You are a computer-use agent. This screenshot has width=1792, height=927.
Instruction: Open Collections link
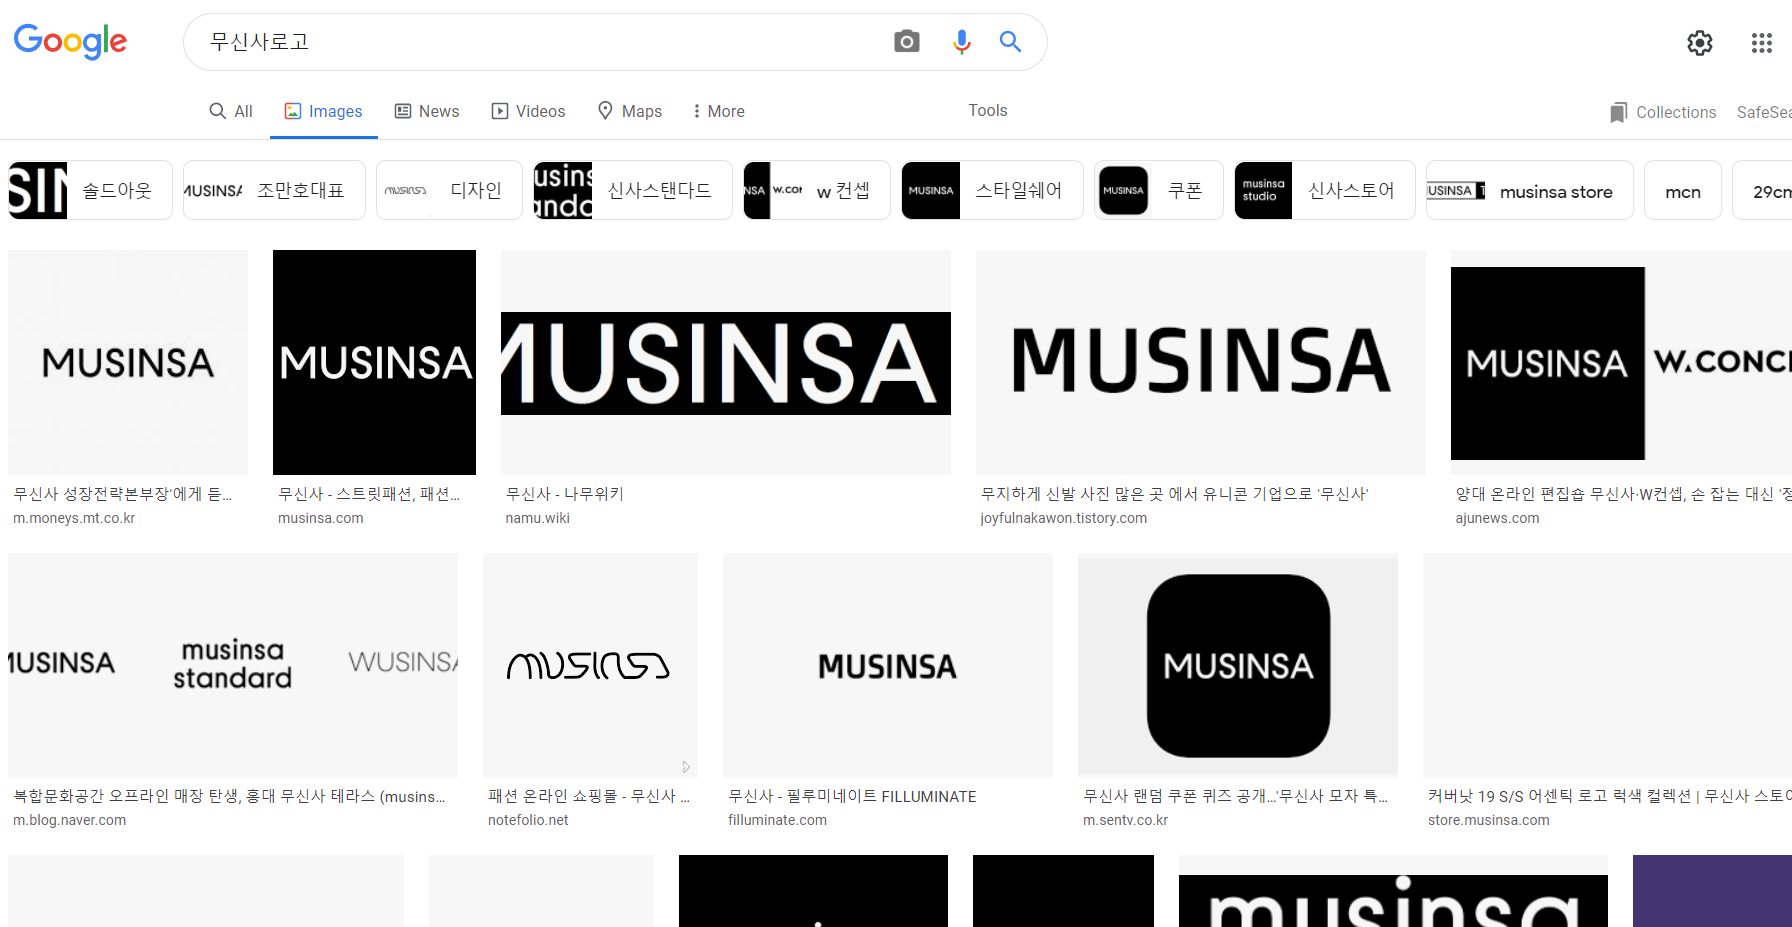pyautogui.click(x=1663, y=112)
